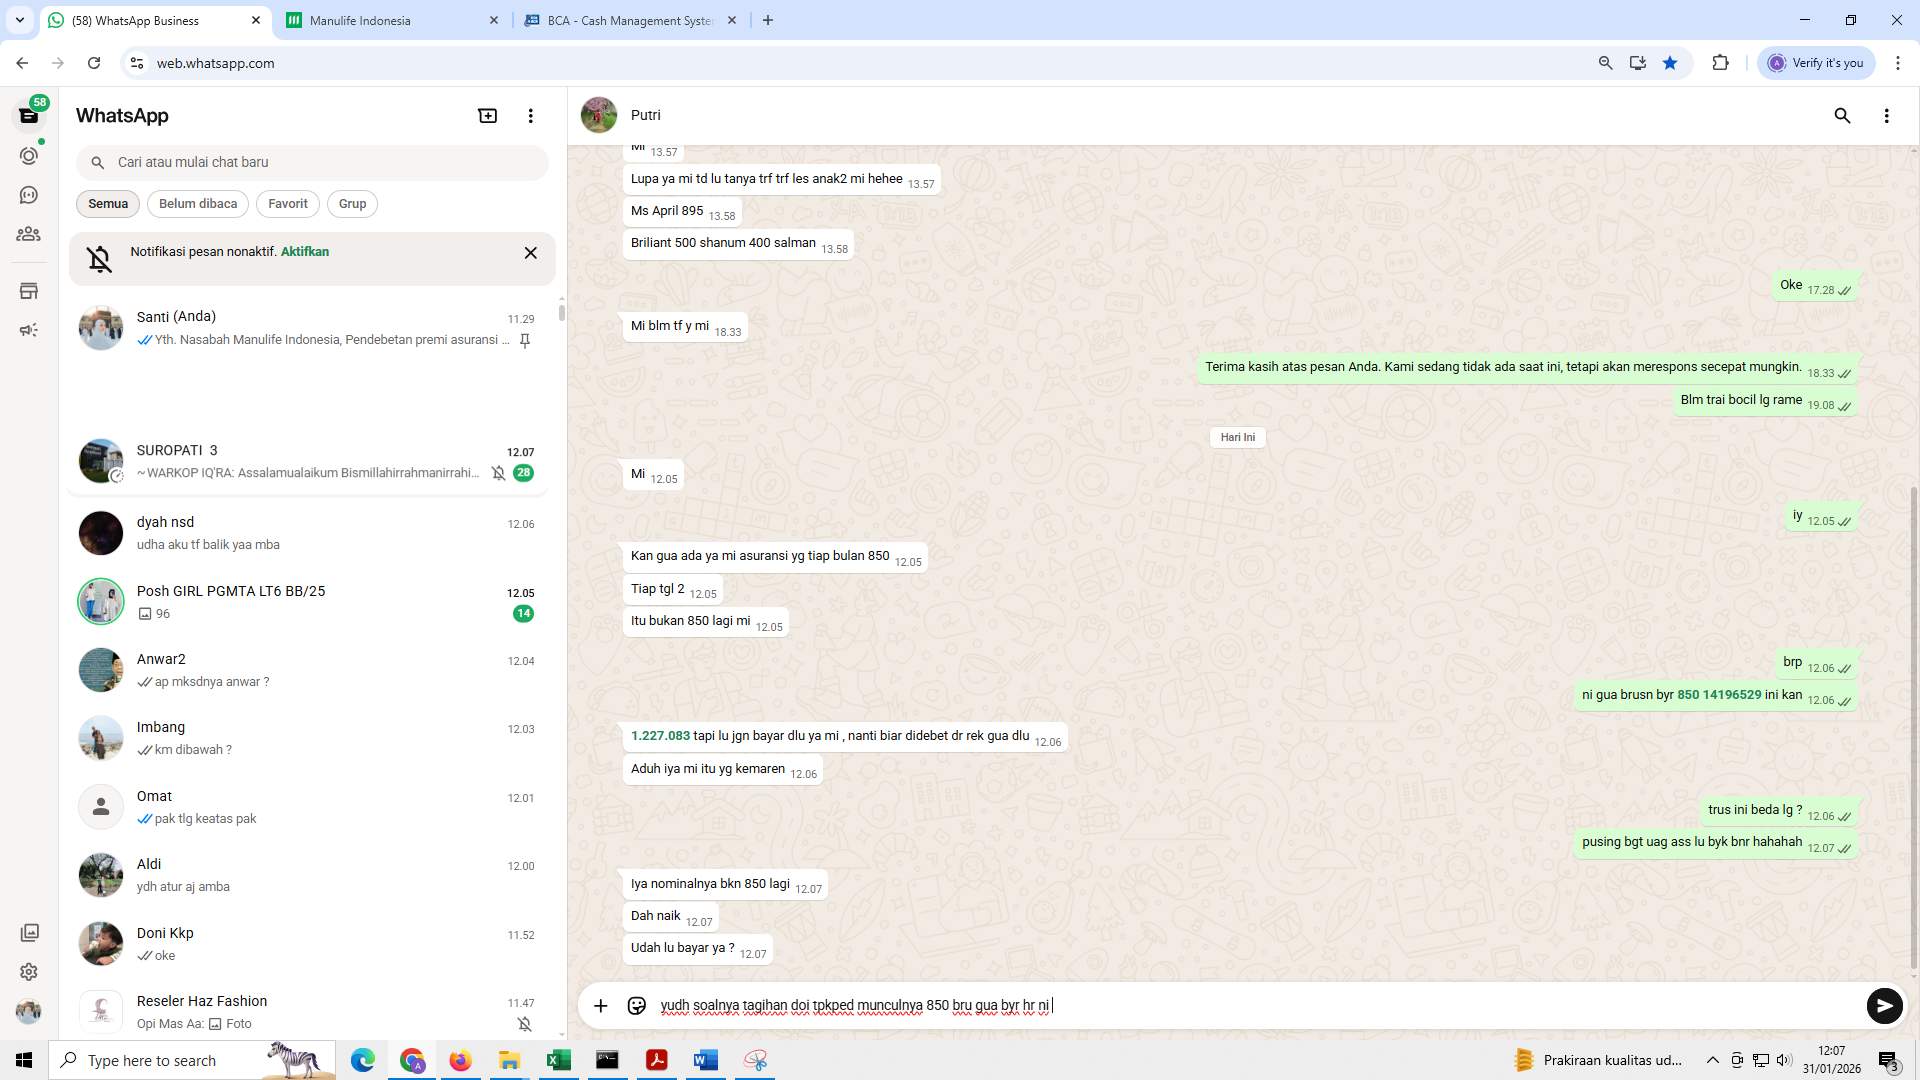
Task: Select the Belum dibaca filter
Action: [x=197, y=203]
